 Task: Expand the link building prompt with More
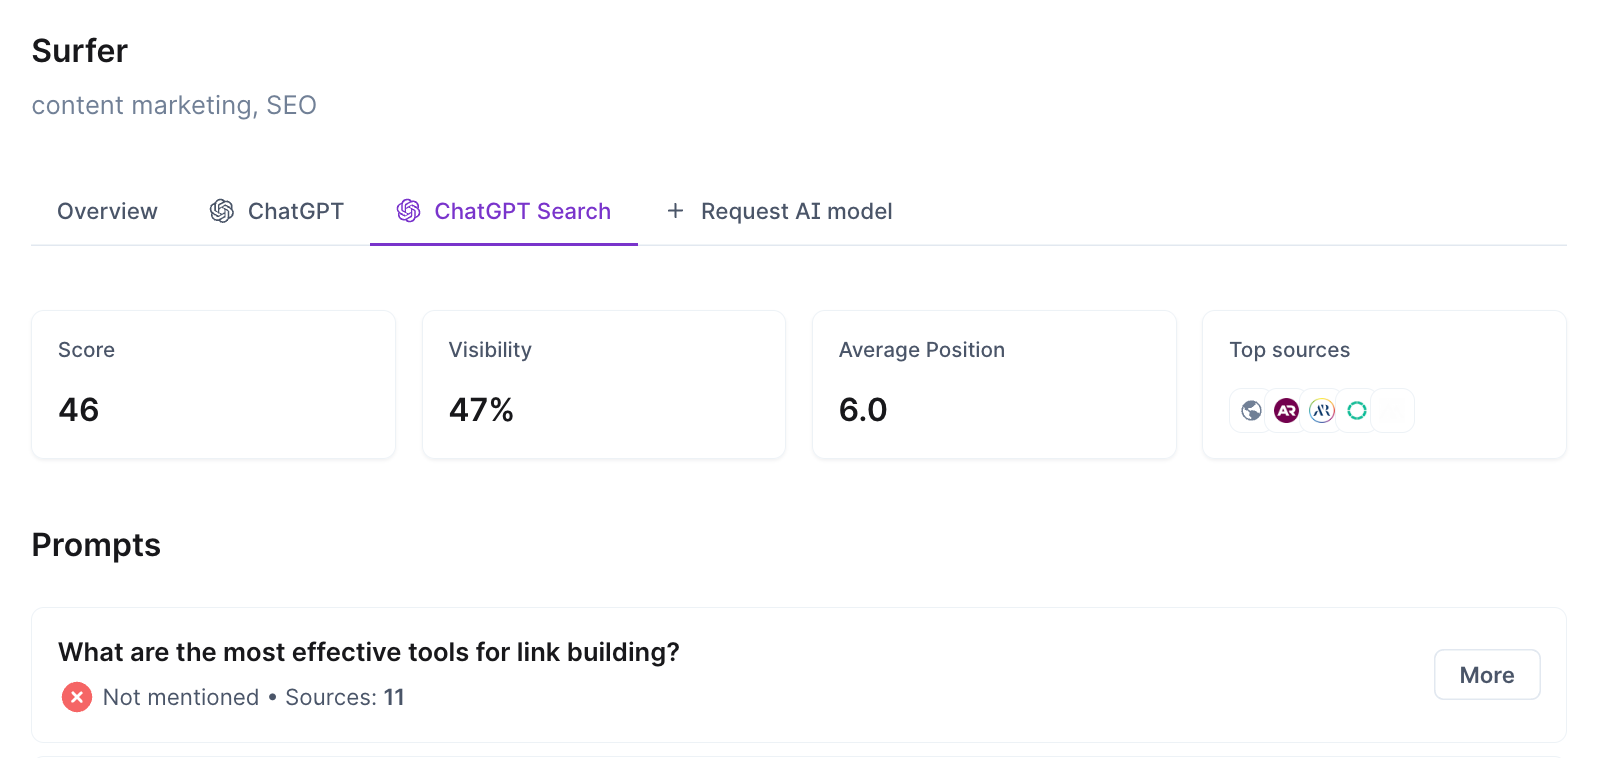(1487, 675)
